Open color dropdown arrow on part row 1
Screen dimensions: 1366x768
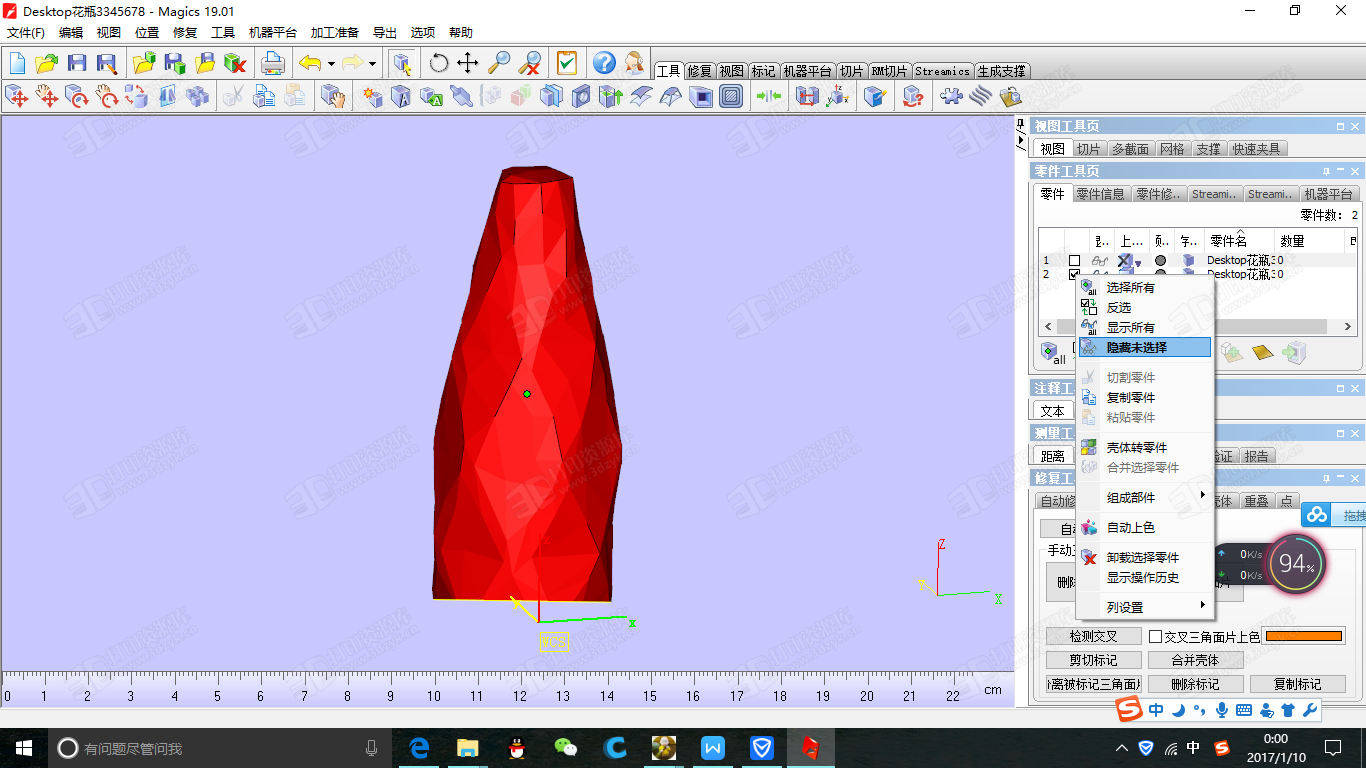pos(1138,262)
